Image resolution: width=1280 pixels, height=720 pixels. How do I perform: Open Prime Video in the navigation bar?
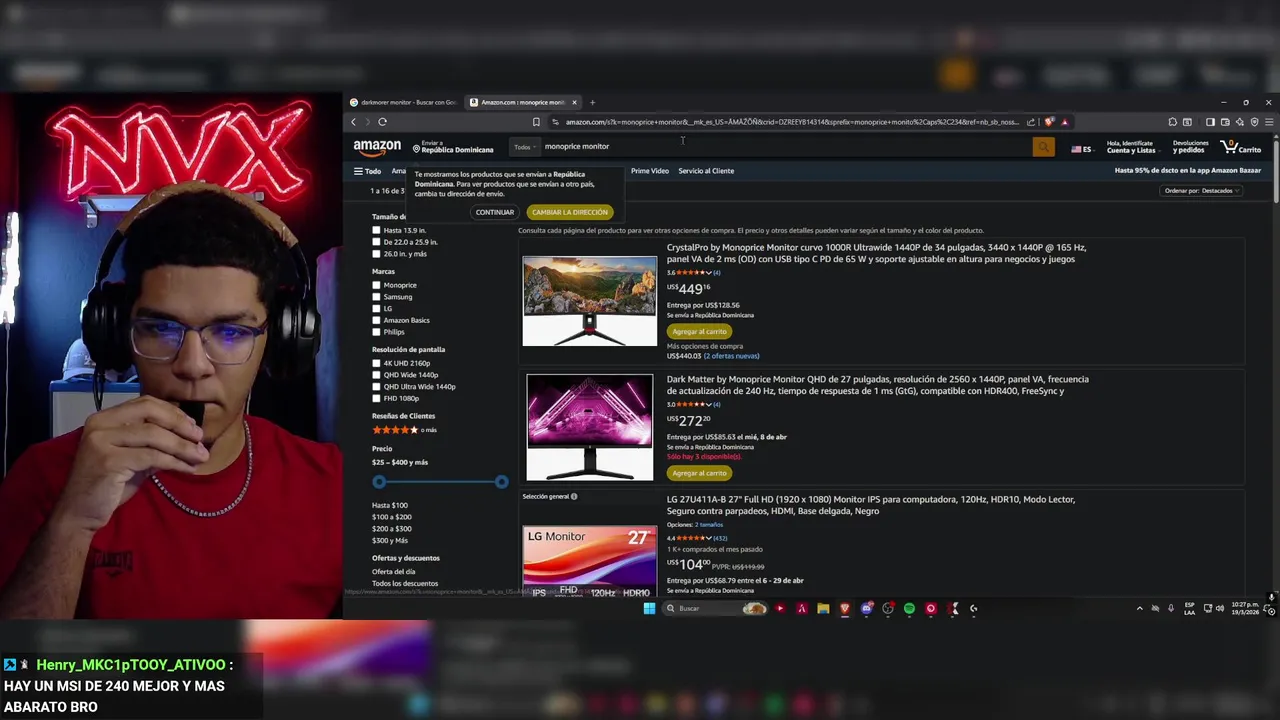coord(650,171)
